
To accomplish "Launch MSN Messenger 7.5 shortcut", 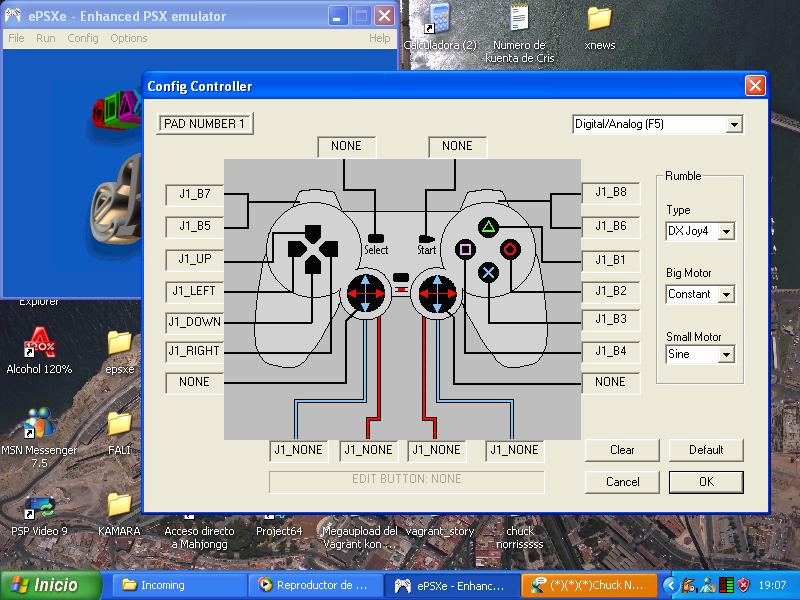I will 39,438.
